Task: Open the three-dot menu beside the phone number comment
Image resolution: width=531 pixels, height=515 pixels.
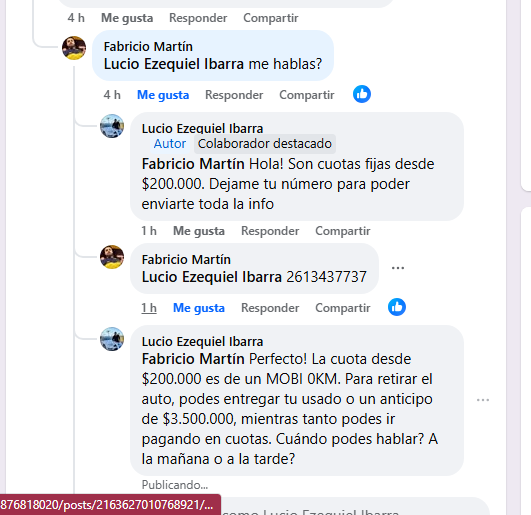Action: (x=398, y=268)
